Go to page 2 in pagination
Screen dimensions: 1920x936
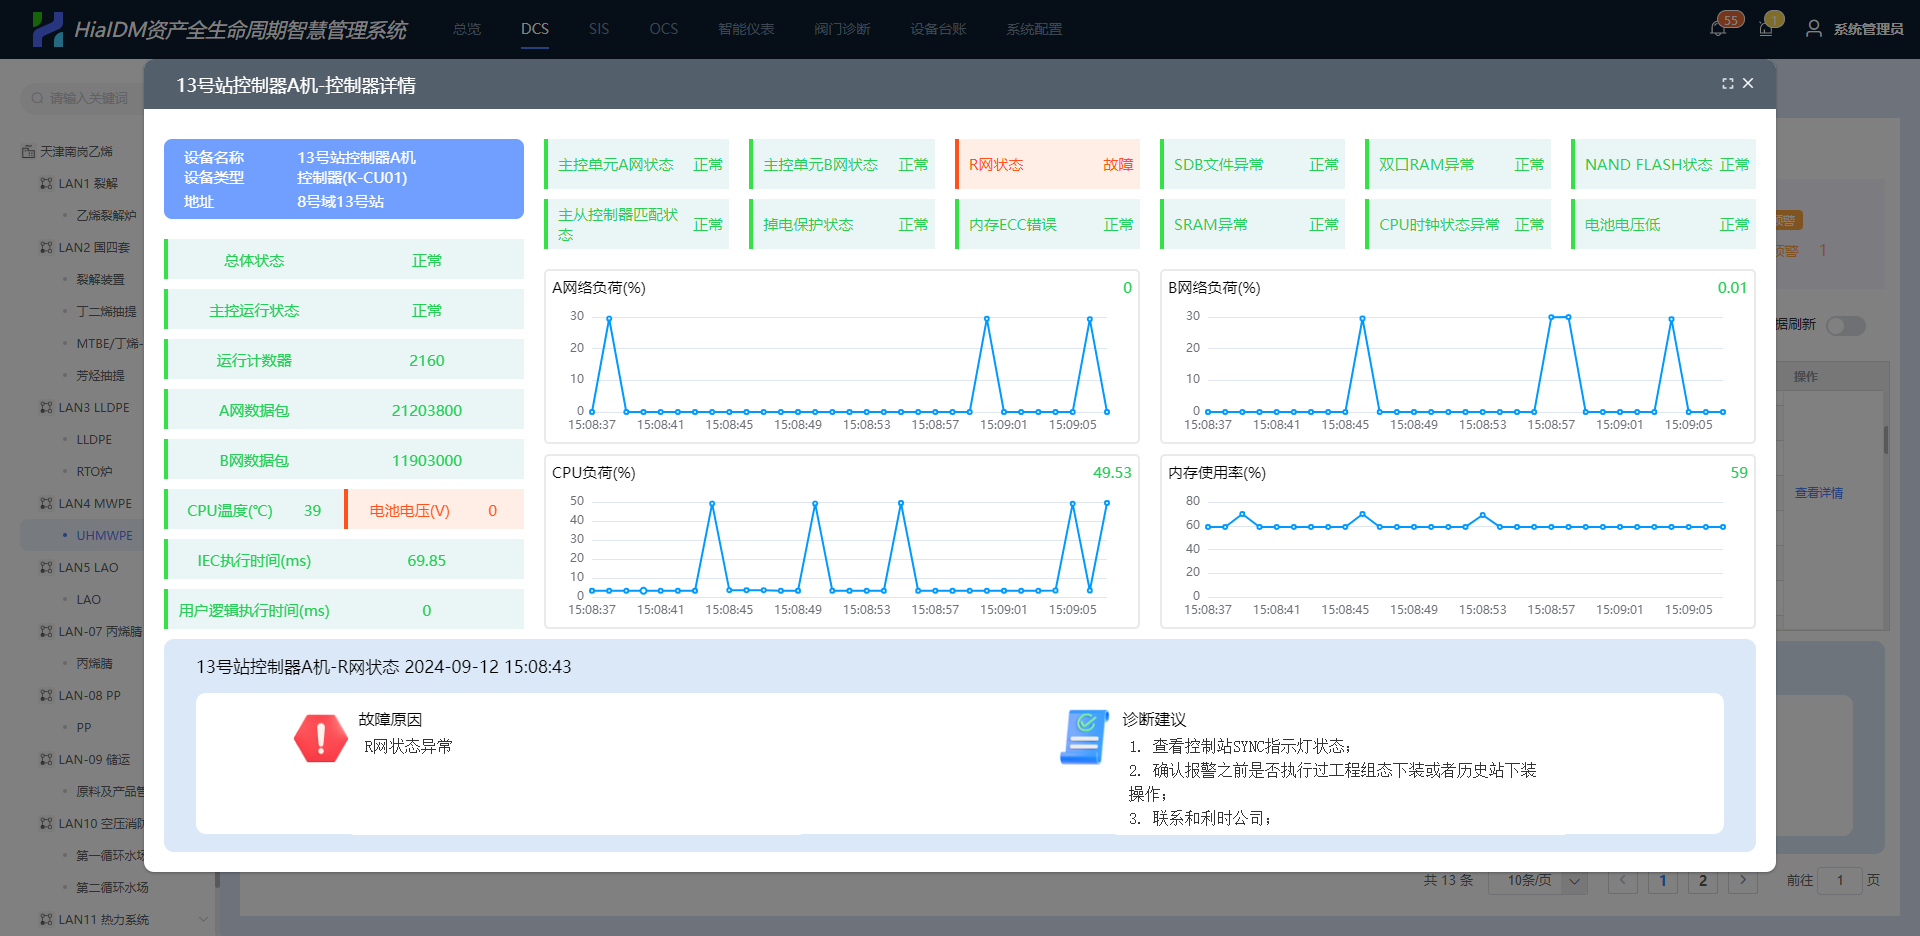[1703, 881]
